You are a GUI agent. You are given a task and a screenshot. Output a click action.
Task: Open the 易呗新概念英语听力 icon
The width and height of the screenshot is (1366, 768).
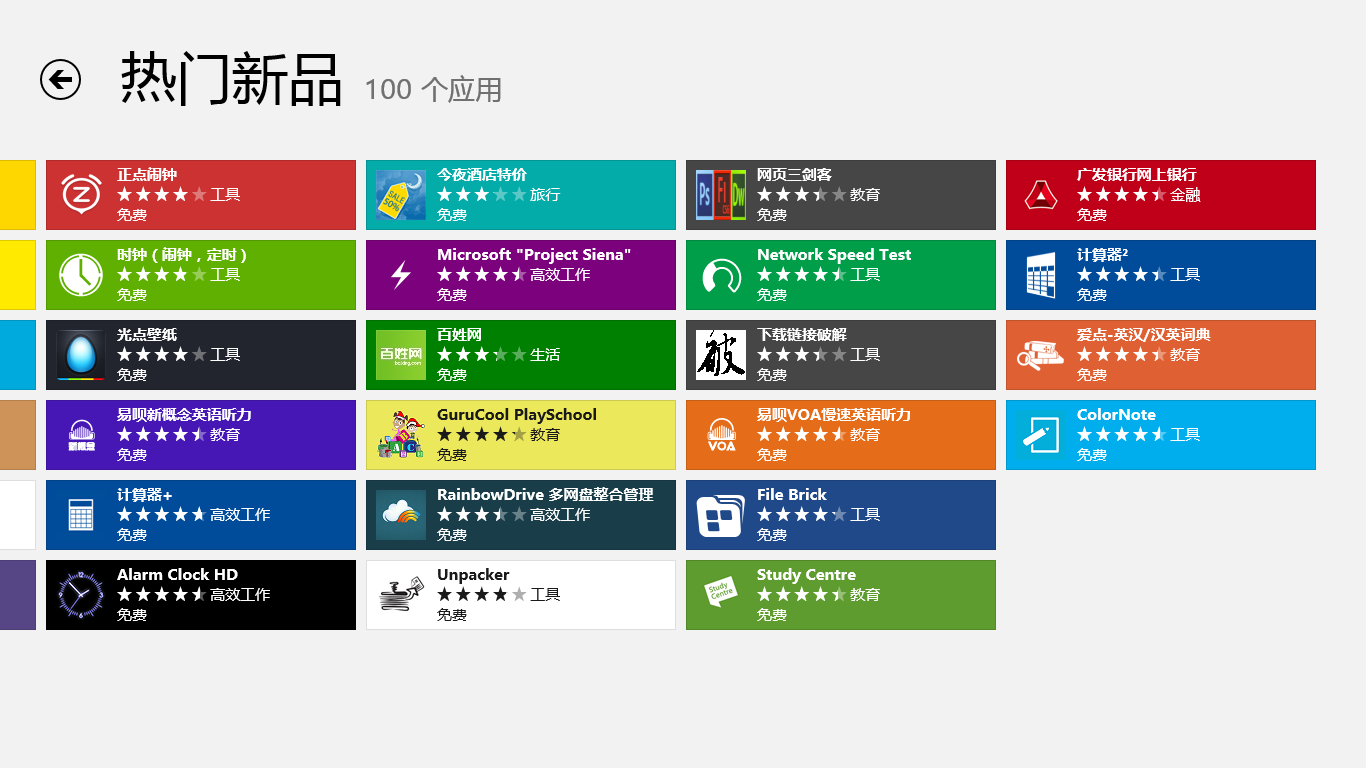click(x=81, y=435)
